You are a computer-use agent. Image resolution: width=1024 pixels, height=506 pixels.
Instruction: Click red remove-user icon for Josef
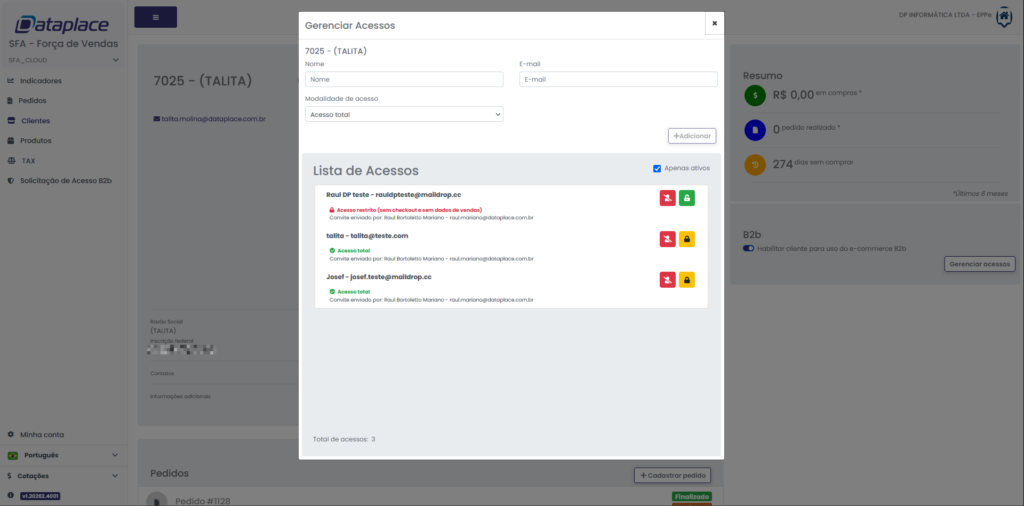click(x=667, y=279)
